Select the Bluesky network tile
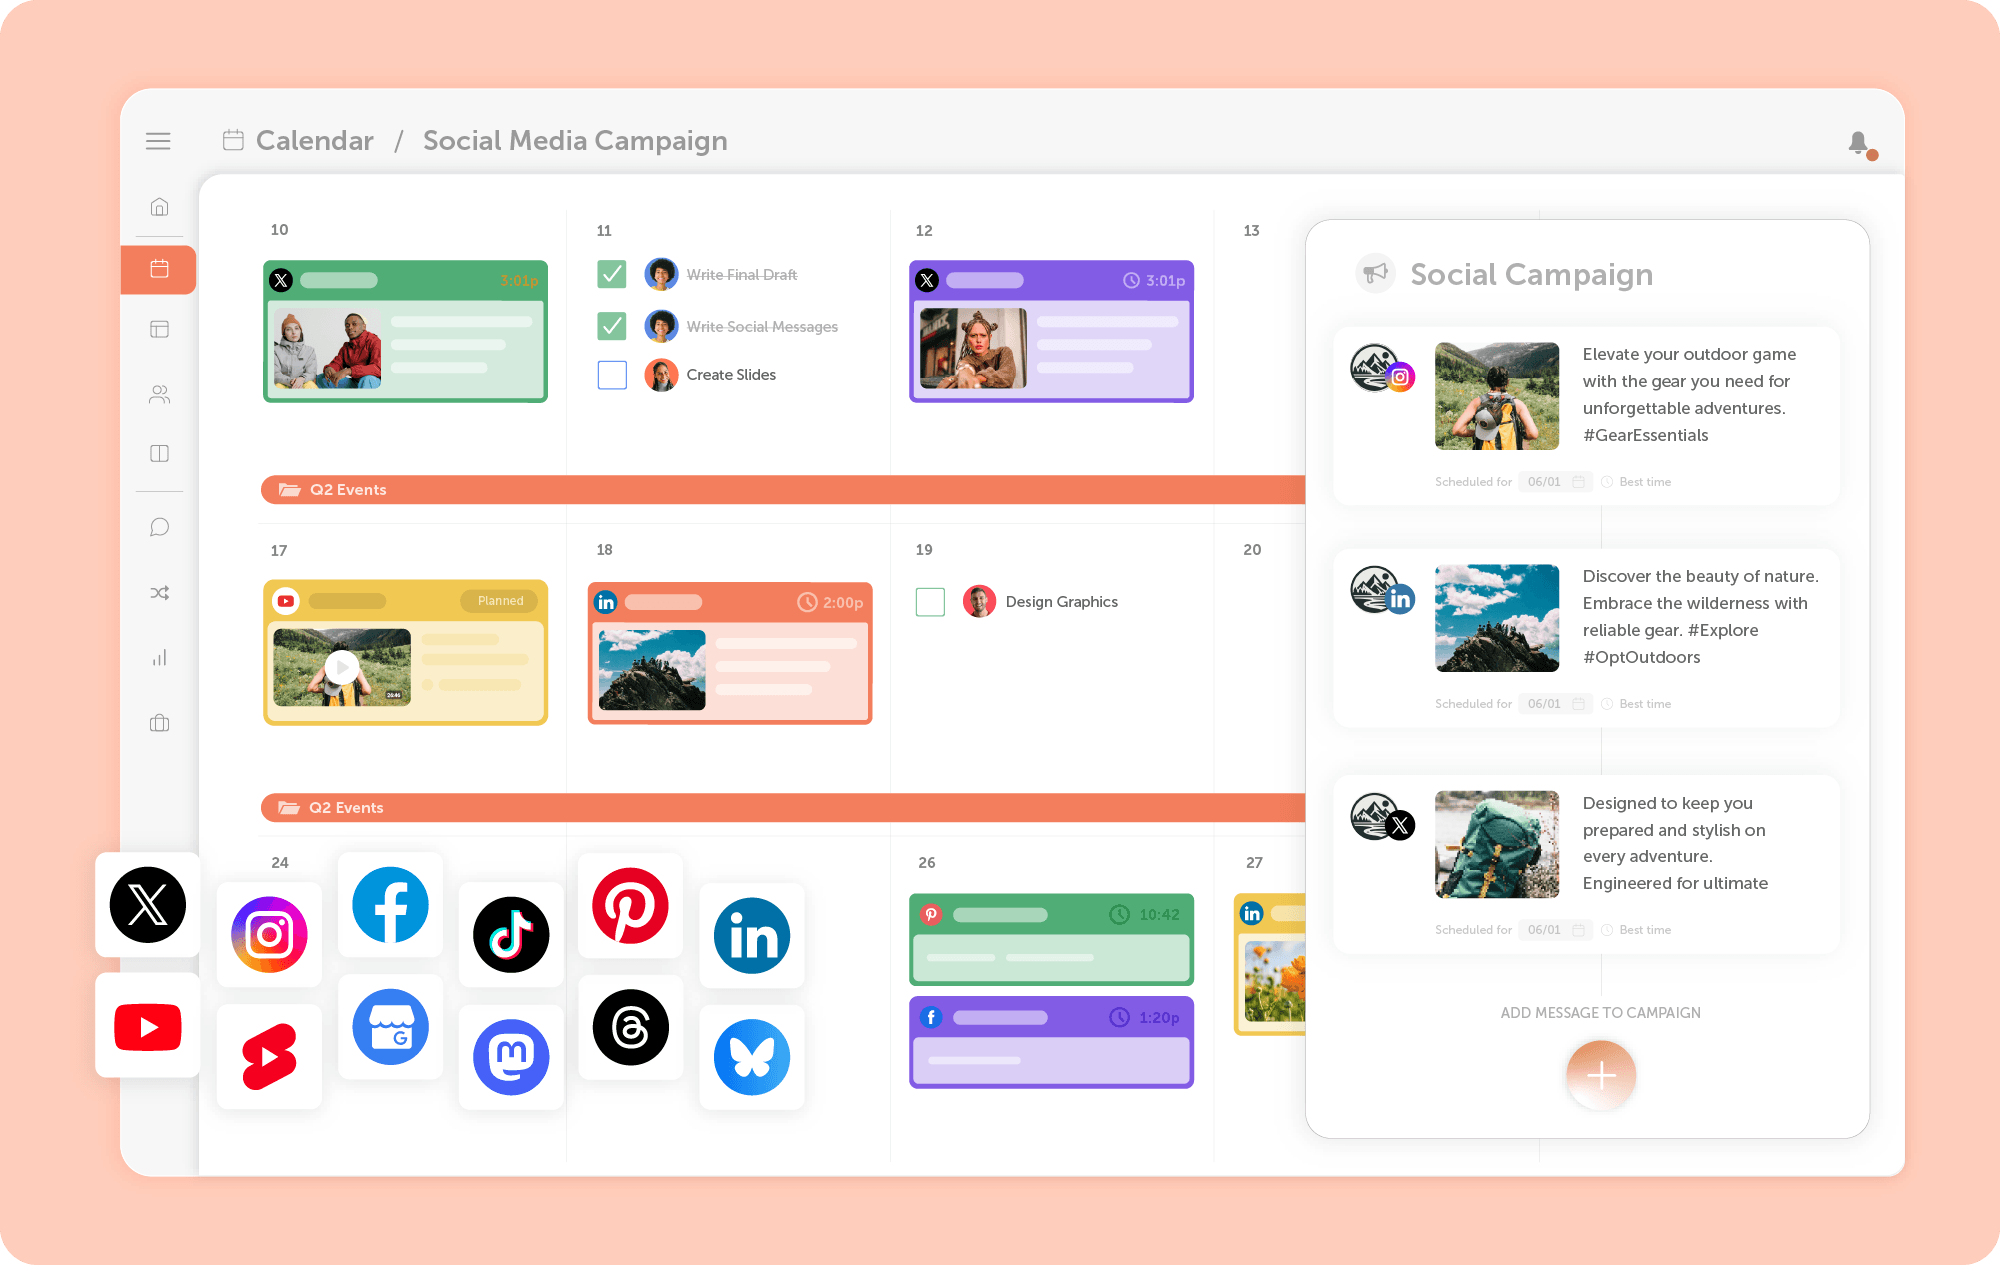The height and width of the screenshot is (1265, 2000). 752,1056
